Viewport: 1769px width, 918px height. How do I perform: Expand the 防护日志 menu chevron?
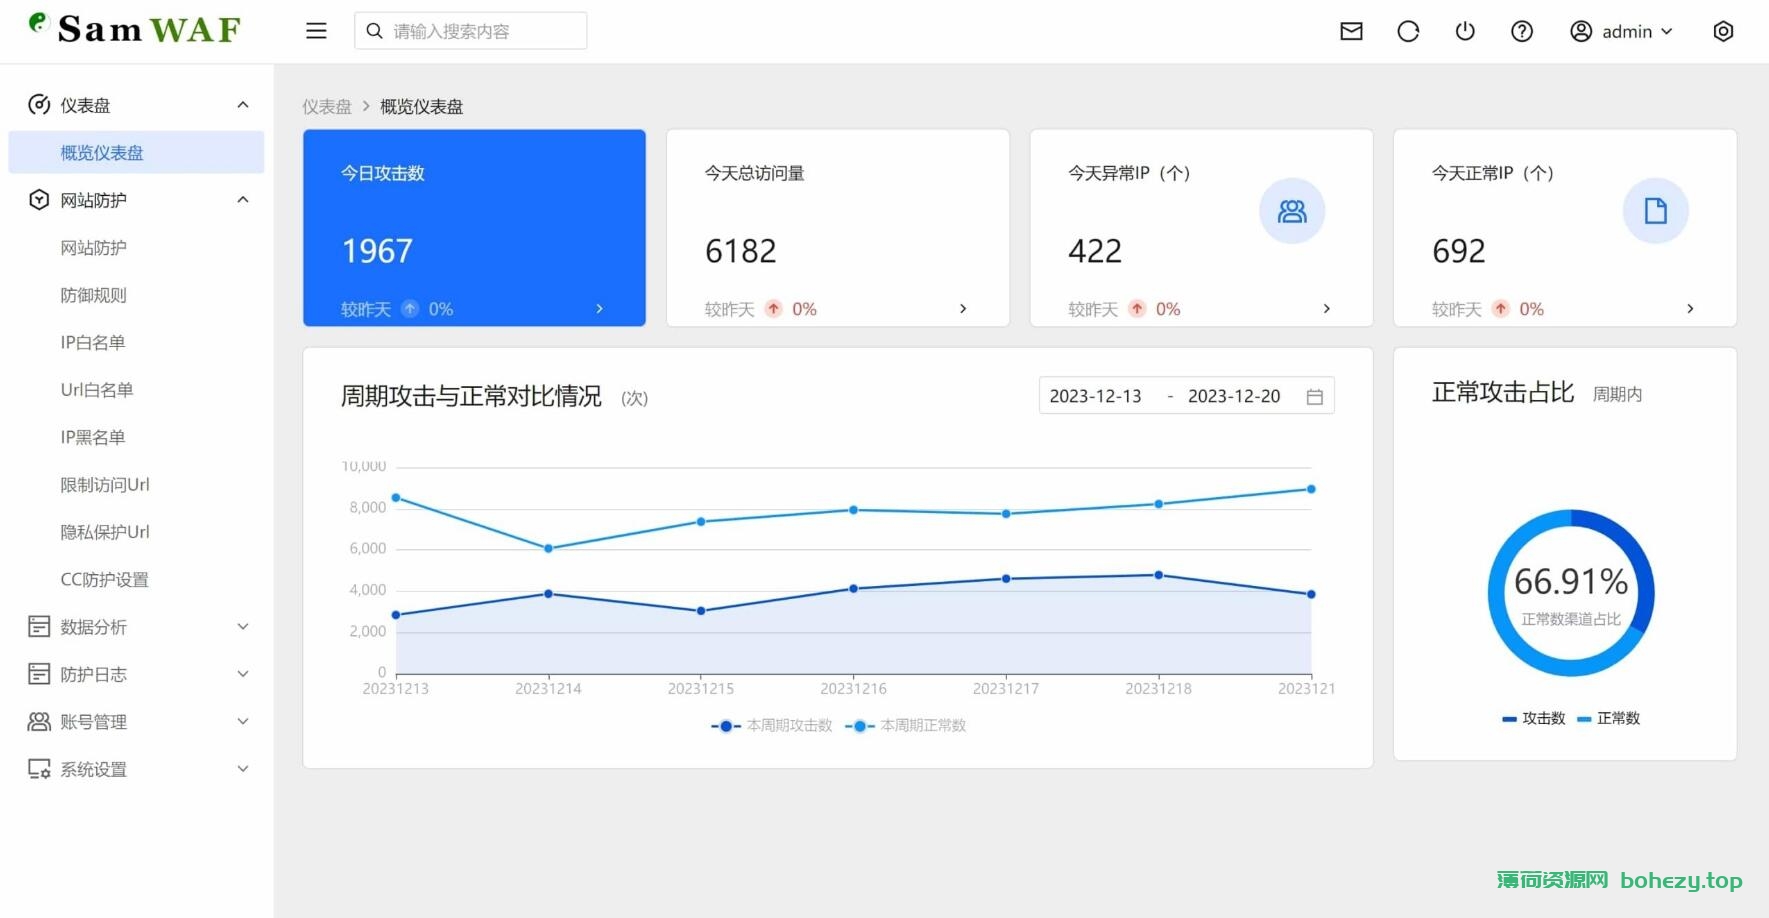(x=242, y=674)
